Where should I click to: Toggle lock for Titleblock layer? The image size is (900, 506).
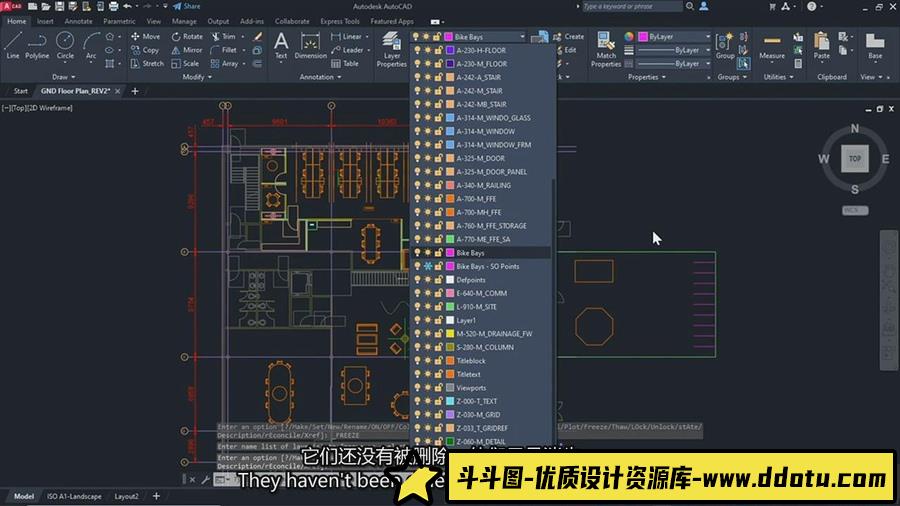tap(439, 361)
